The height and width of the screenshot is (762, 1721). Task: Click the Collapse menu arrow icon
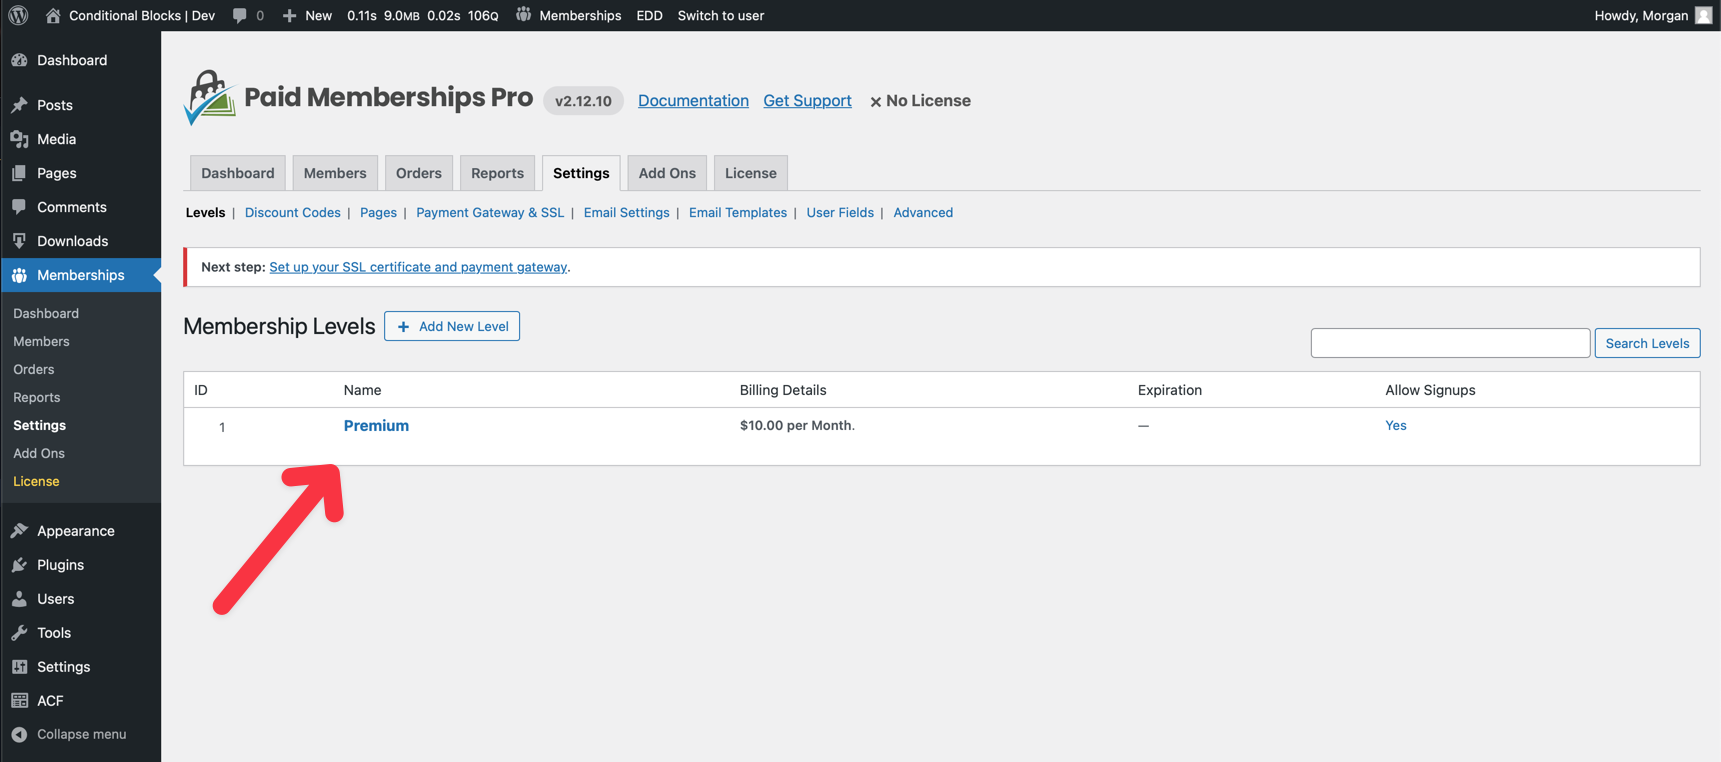pos(19,734)
